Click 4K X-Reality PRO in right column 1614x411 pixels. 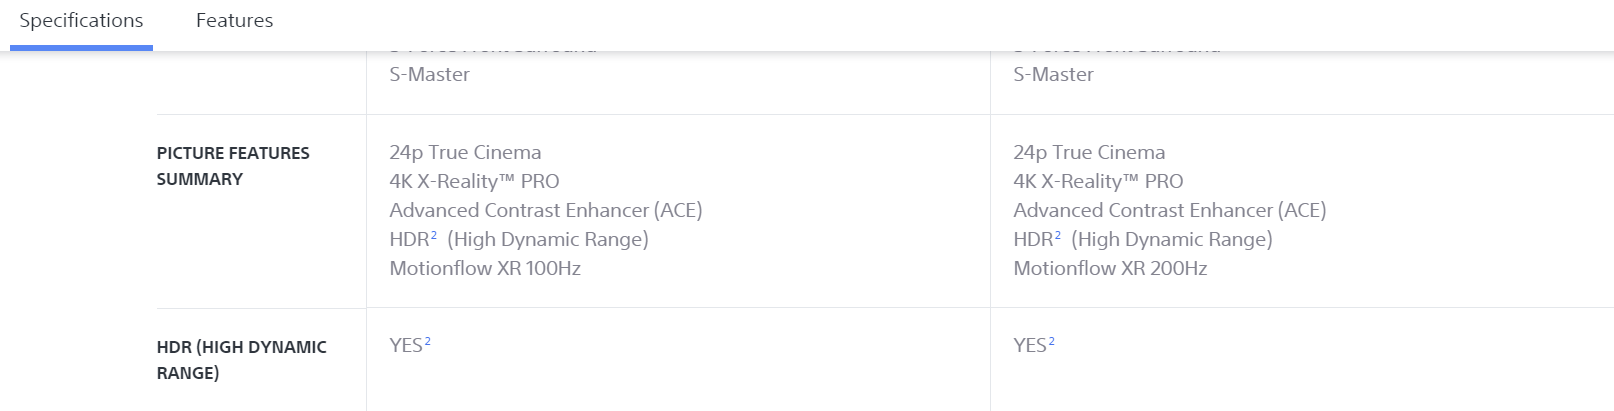pyautogui.click(x=1098, y=182)
